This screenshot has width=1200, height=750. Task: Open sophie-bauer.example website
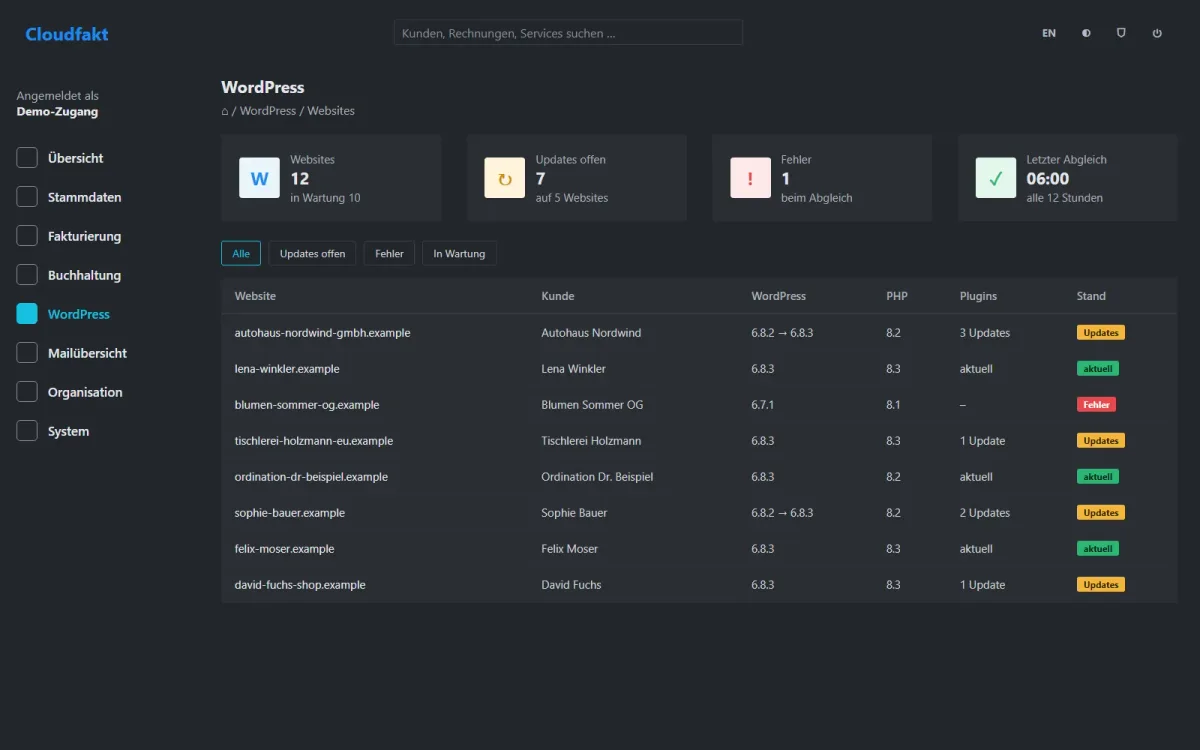pos(290,512)
